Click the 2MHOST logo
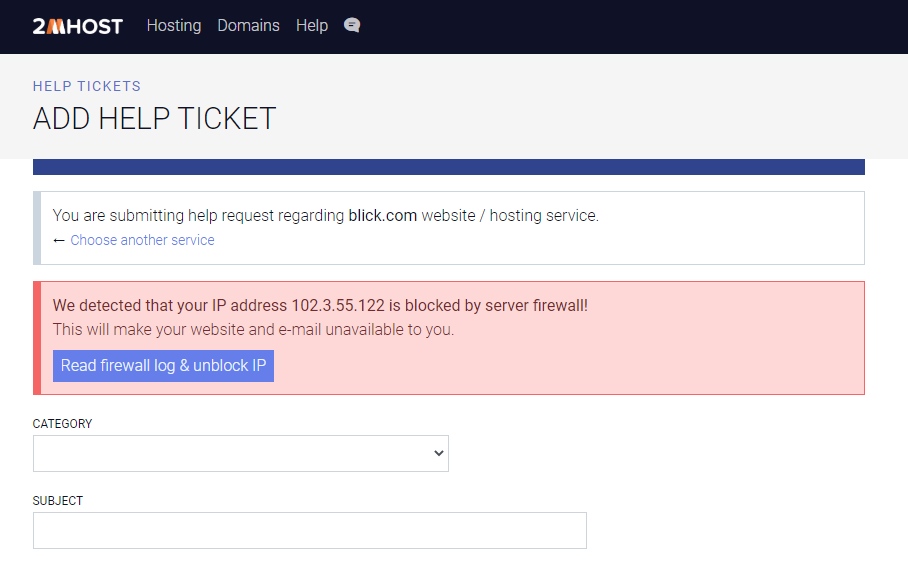Image resolution: width=908 pixels, height=565 pixels. (77, 26)
